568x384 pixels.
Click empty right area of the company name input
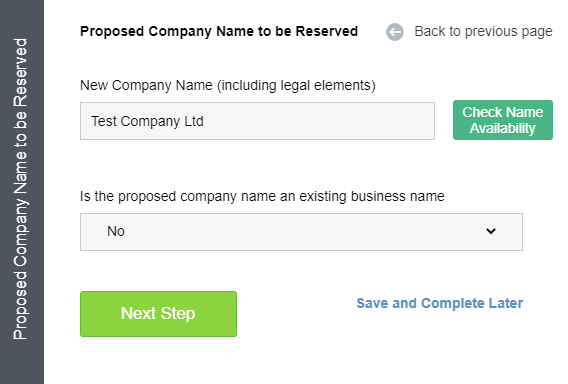326,121
